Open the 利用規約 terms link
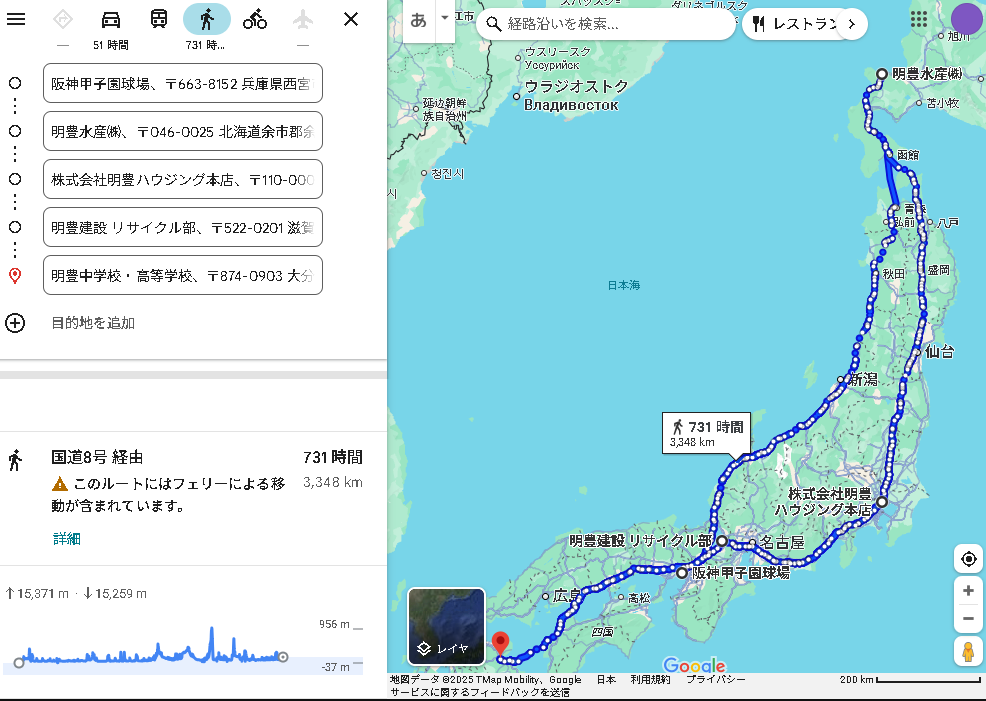Image resolution: width=986 pixels, height=701 pixels. tap(650, 680)
